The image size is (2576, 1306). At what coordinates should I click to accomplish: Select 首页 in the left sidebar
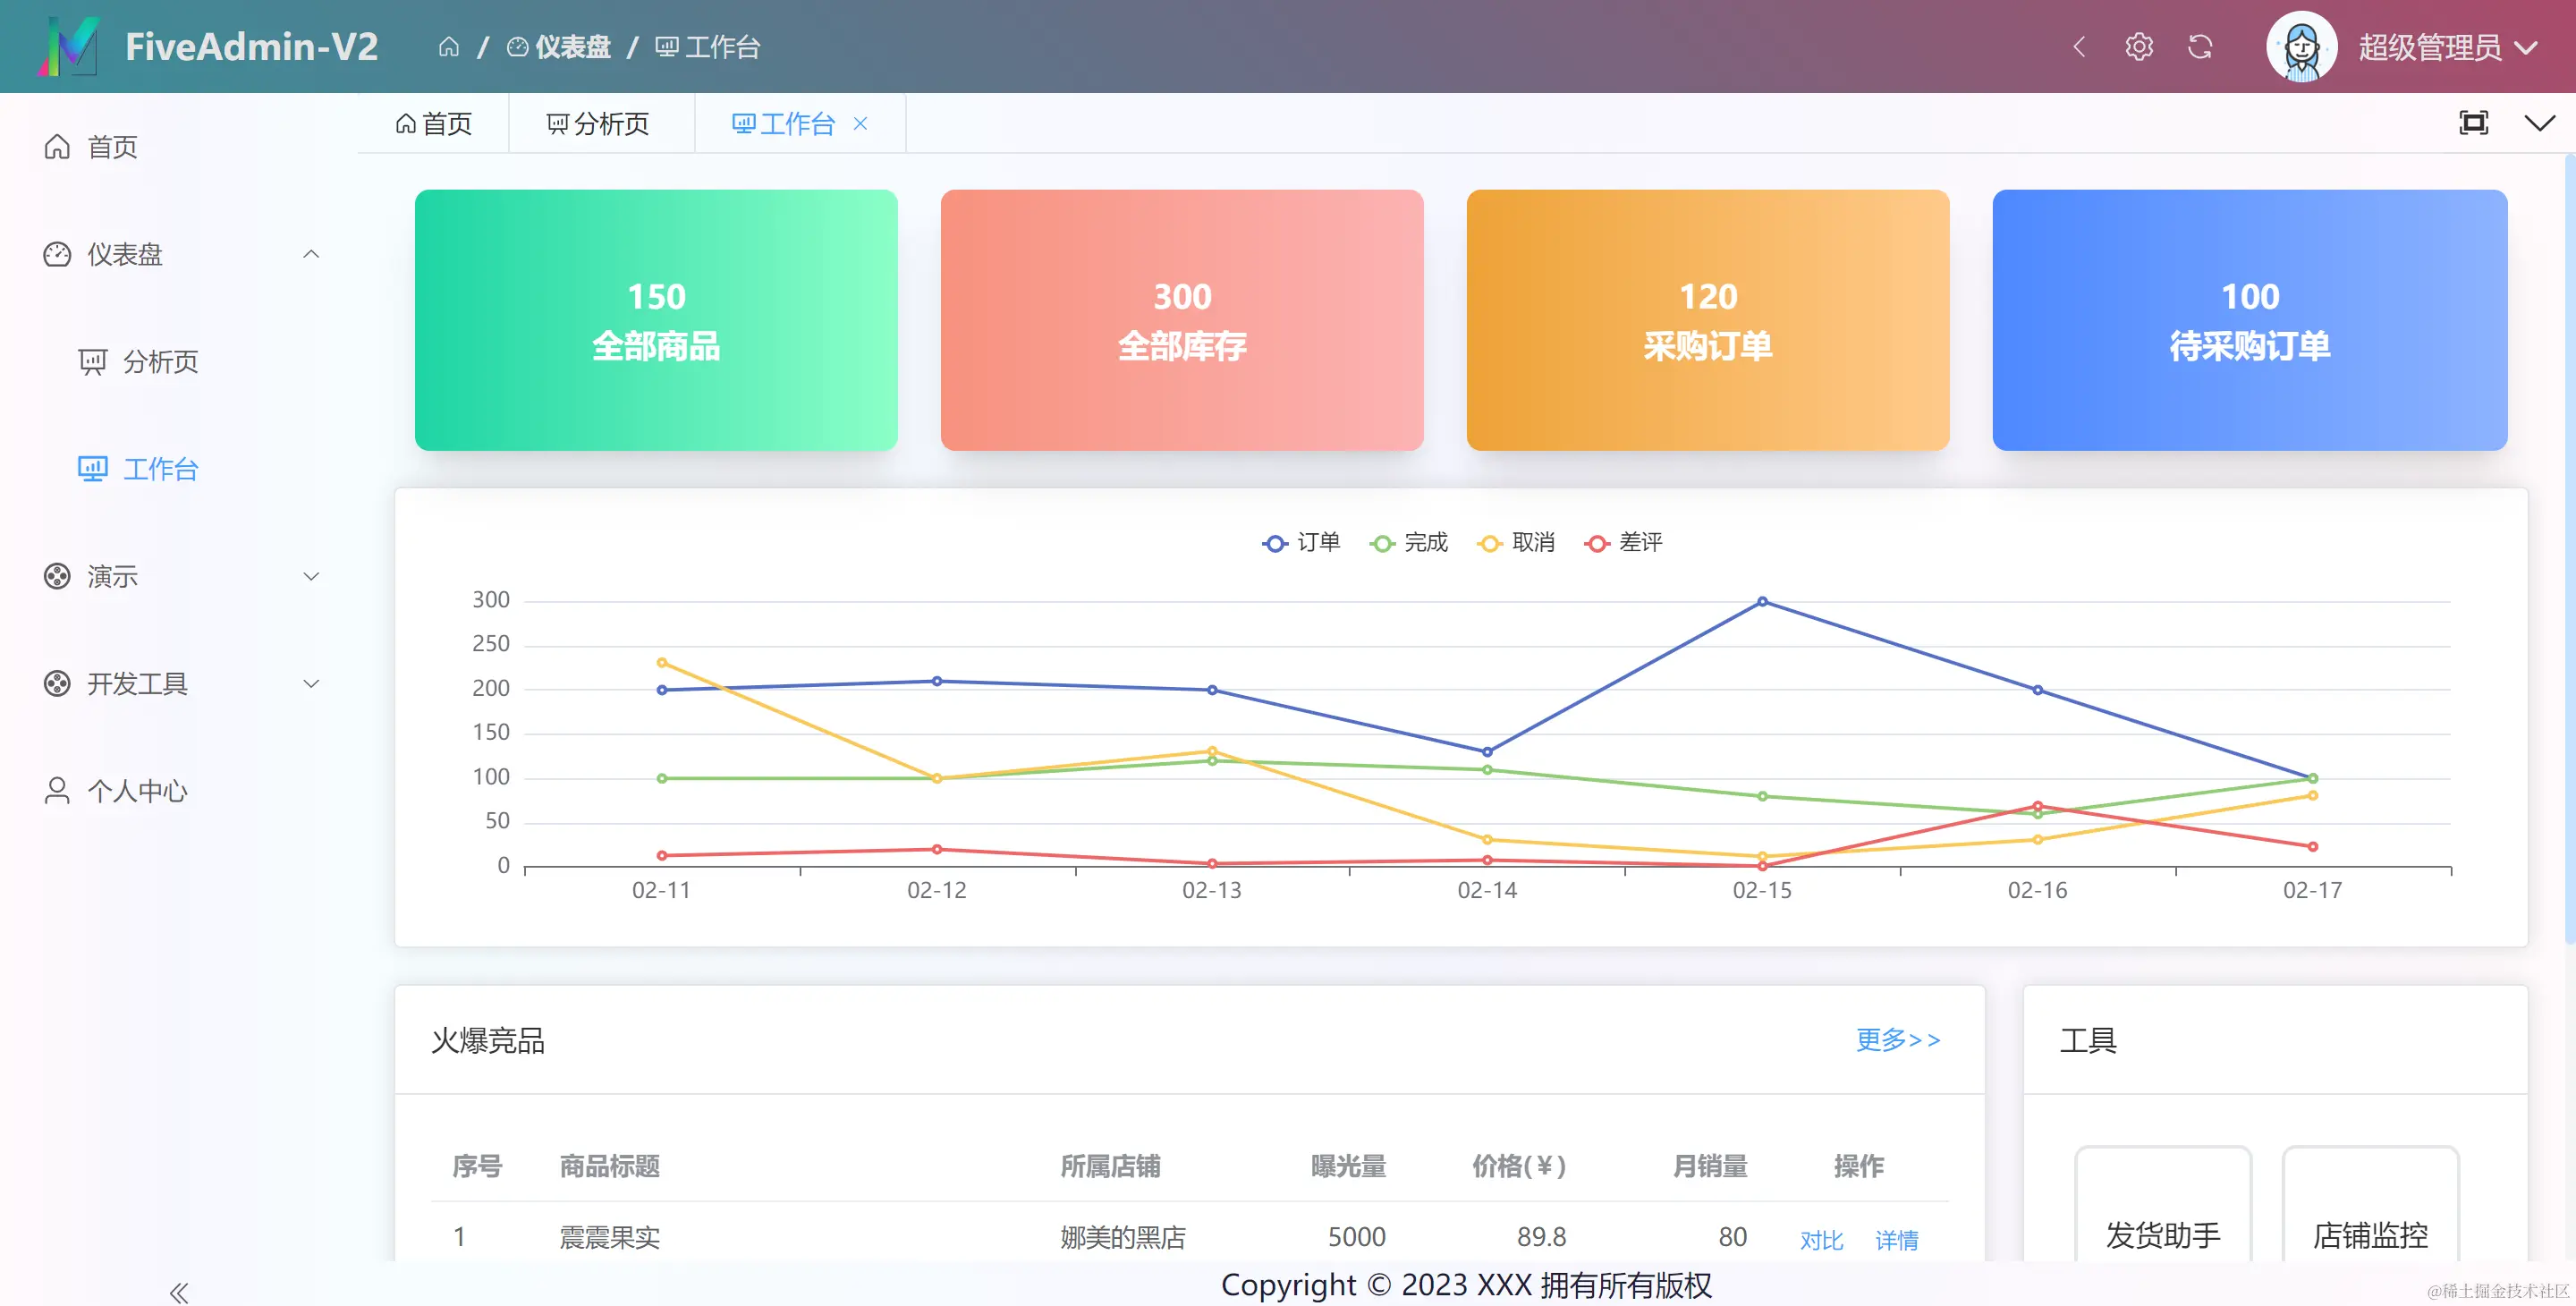coord(110,147)
